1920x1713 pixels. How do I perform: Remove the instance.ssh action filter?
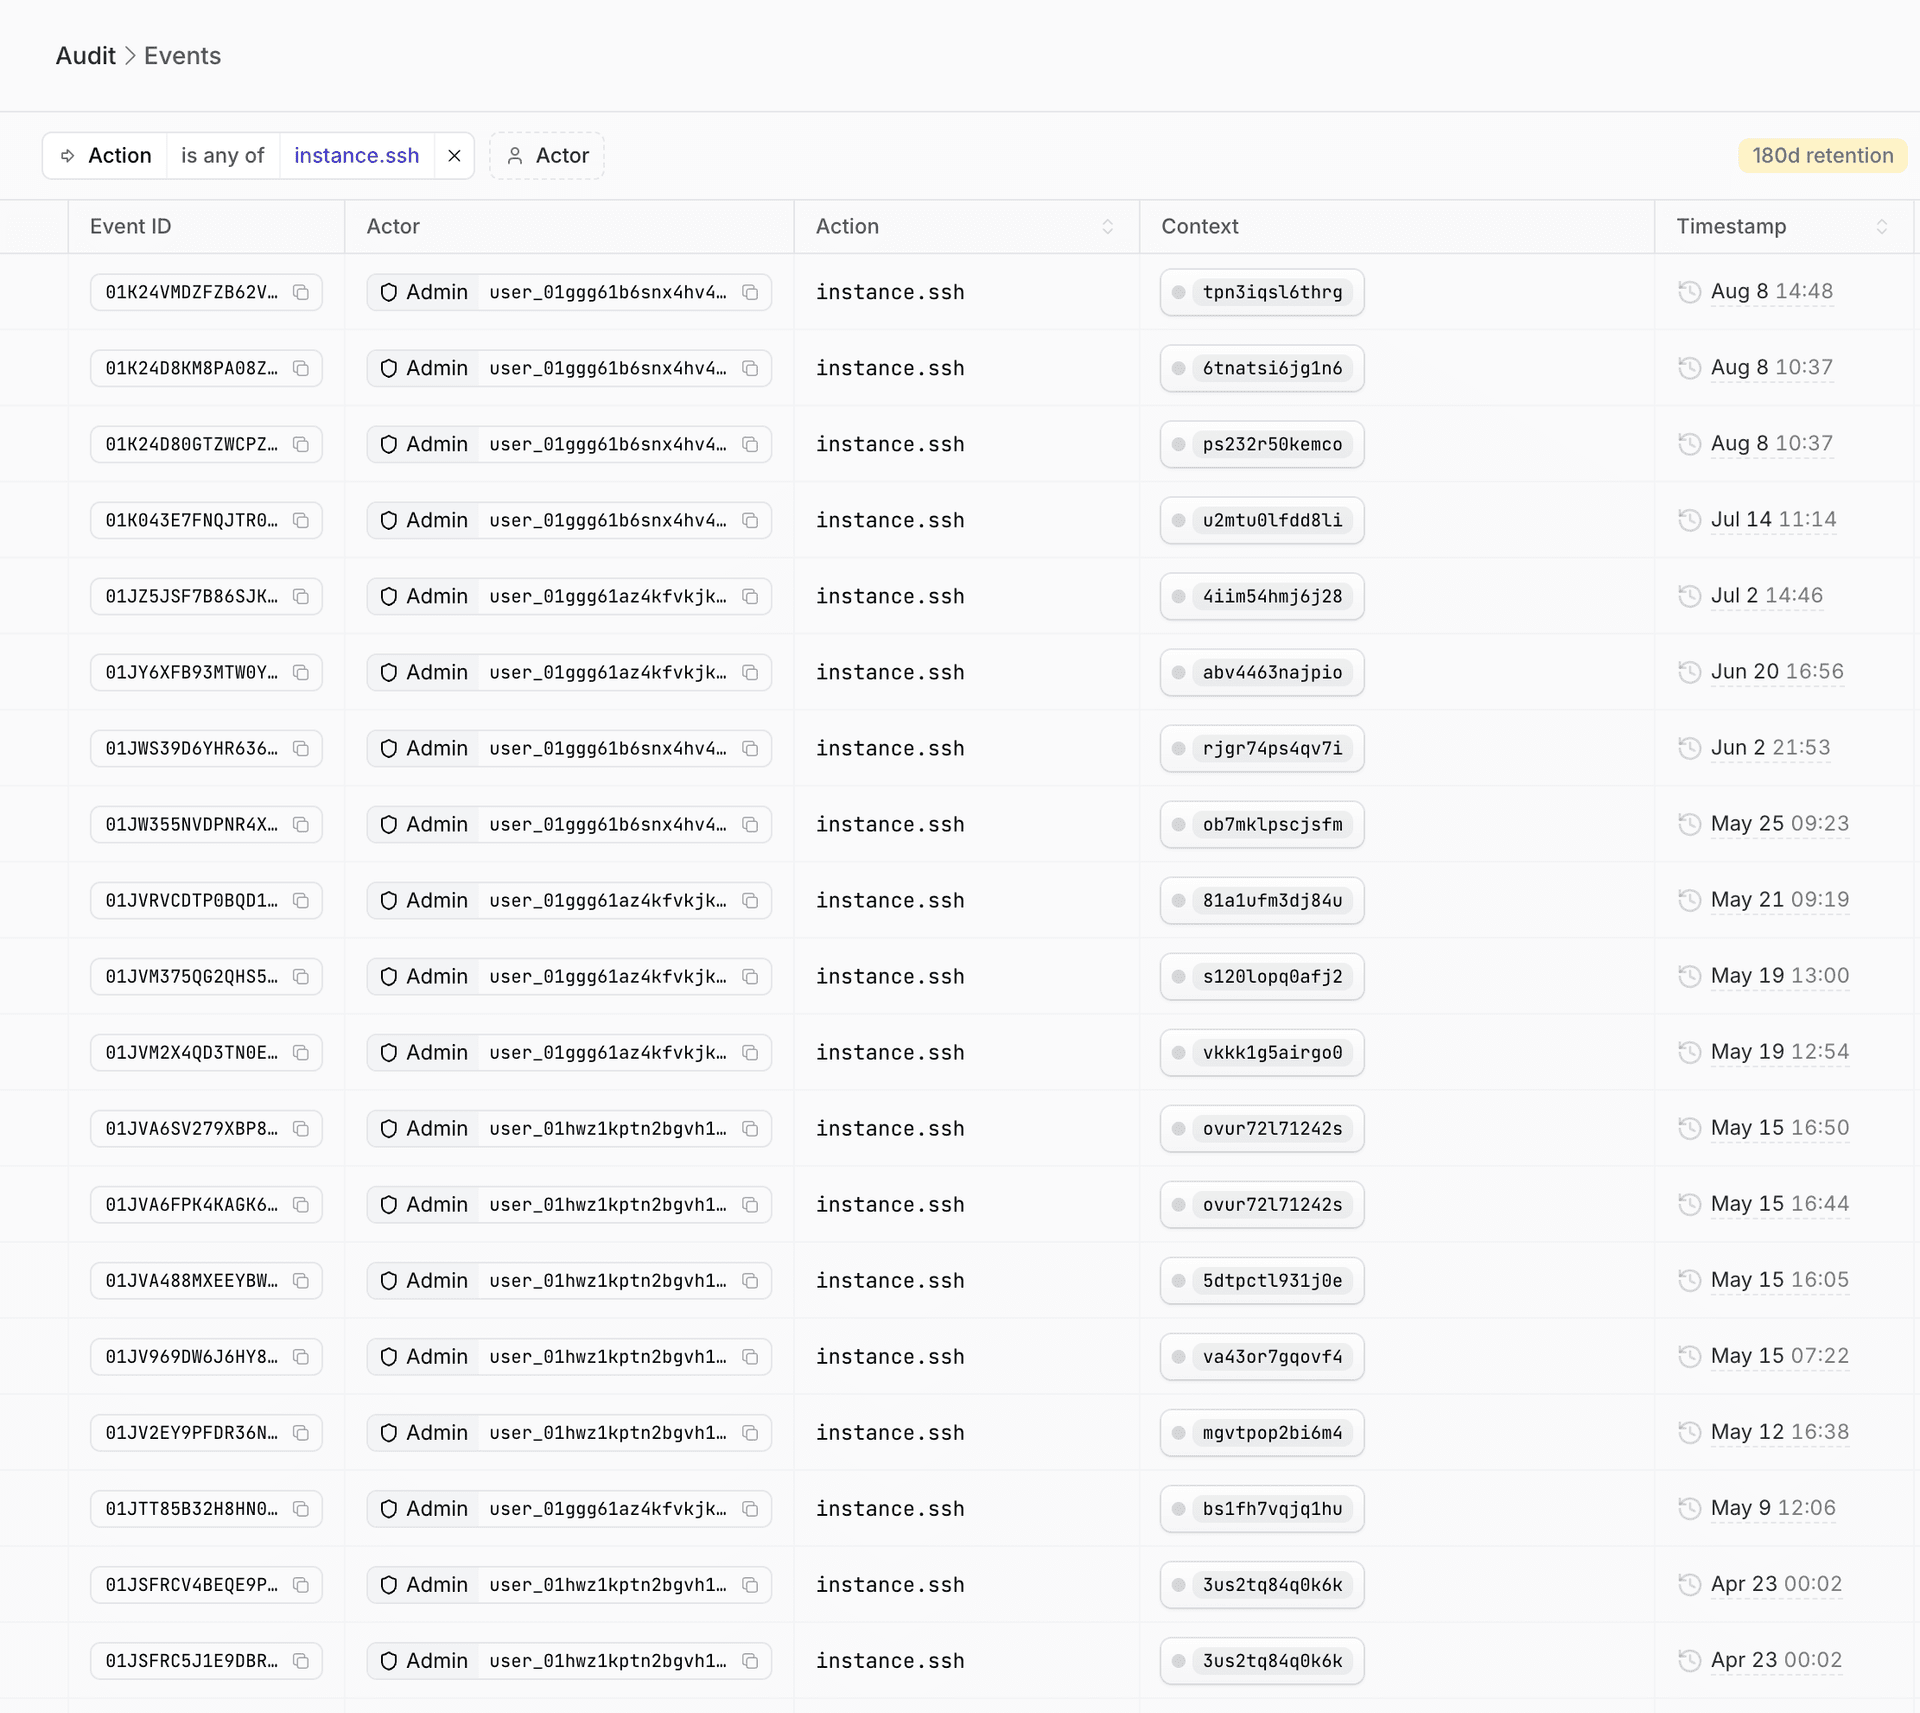(x=454, y=156)
